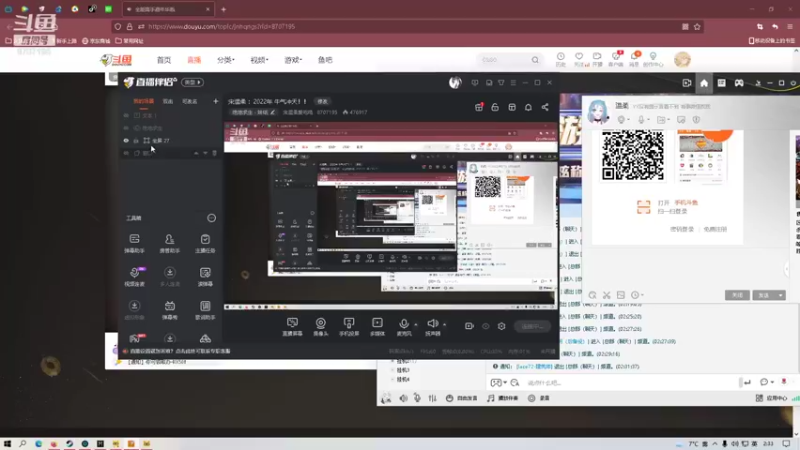800x450 pixels.
Task: Open speaker options arrow
Action: [444, 324]
